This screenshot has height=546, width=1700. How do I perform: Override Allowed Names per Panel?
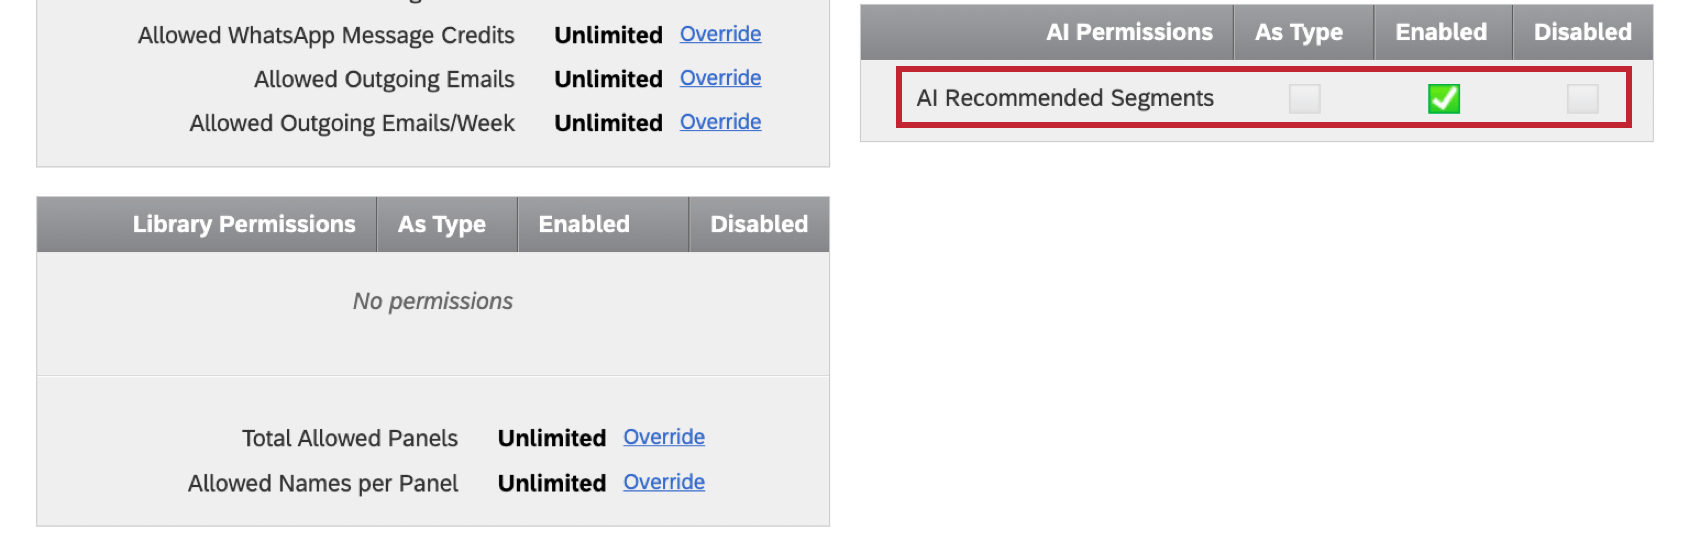[664, 482]
